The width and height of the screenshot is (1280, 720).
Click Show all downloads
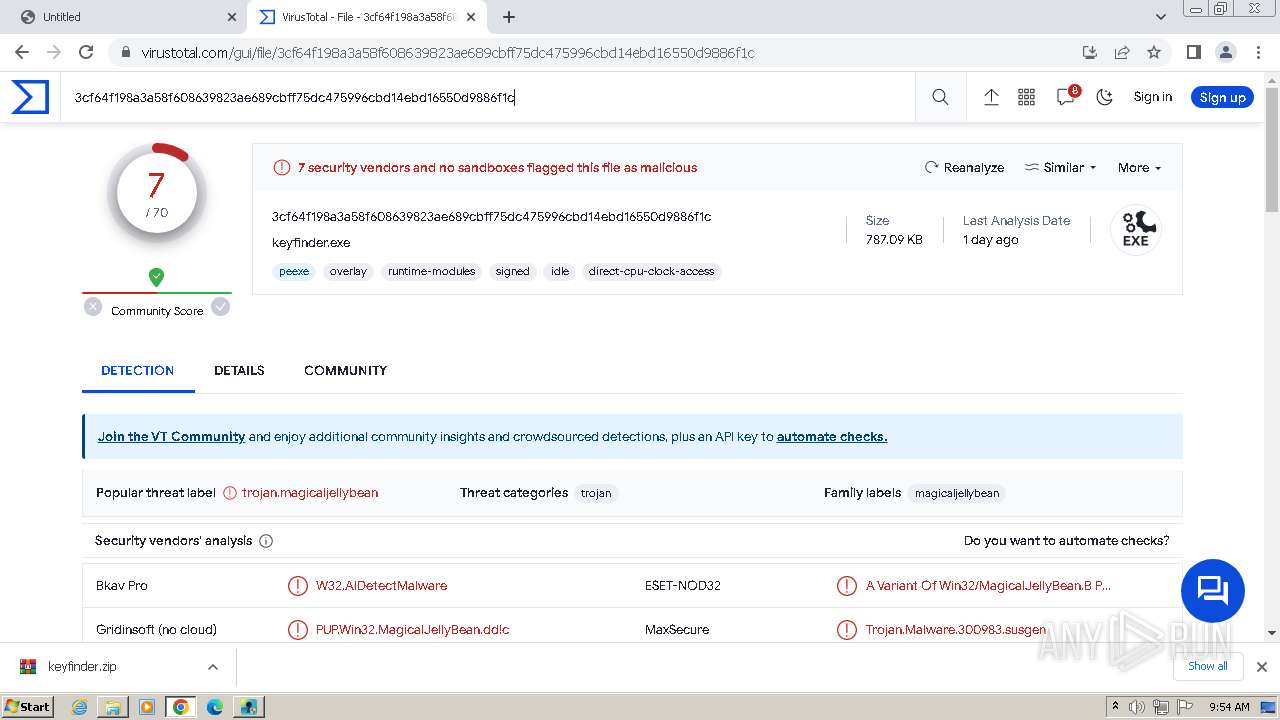pos(1208,666)
